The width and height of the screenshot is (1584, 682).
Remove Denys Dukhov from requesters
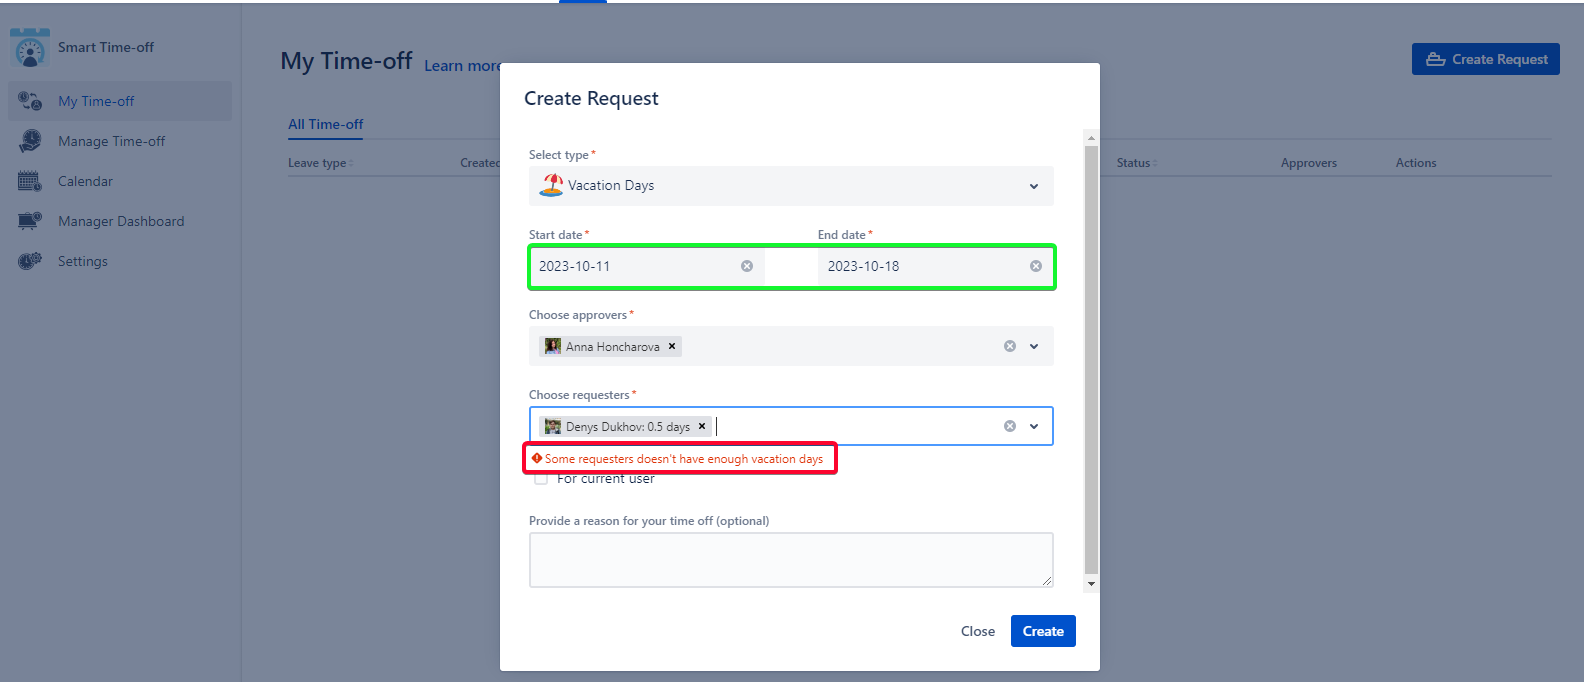pyautogui.click(x=702, y=427)
